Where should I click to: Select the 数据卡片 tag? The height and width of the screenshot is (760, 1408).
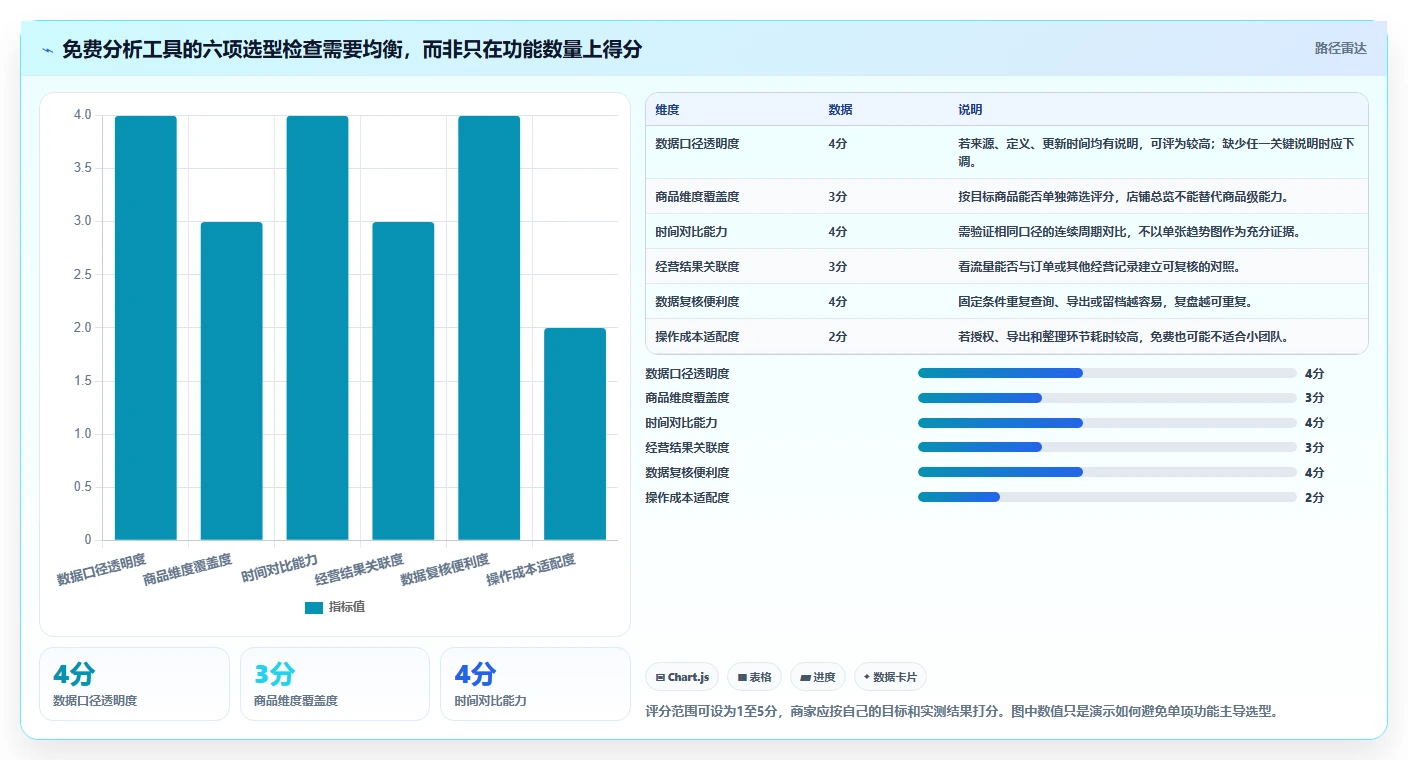890,677
